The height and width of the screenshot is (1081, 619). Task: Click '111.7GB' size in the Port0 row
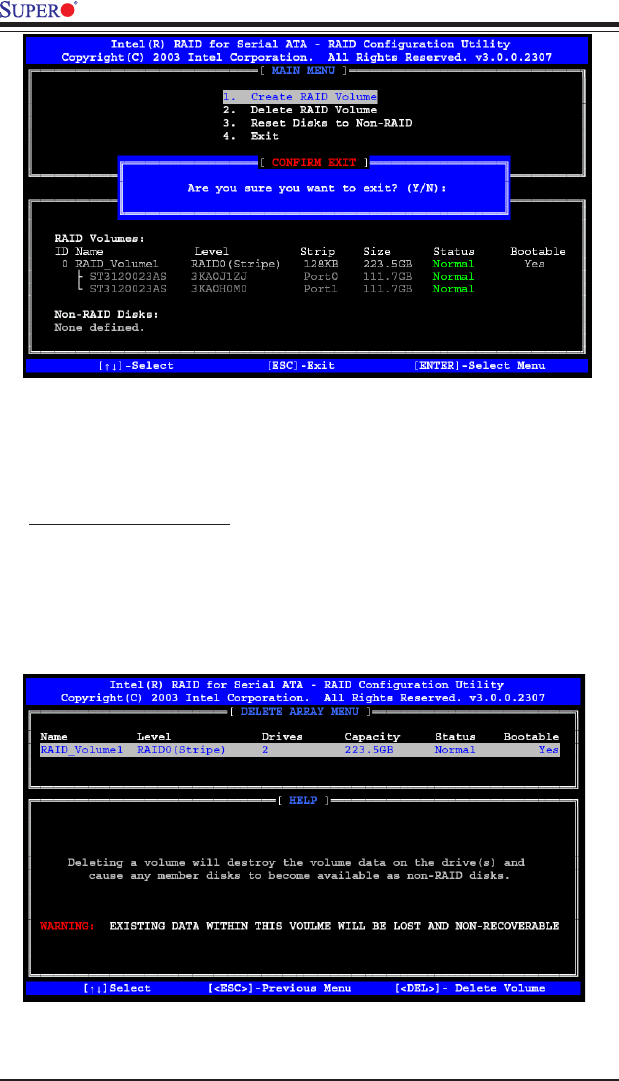tap(388, 276)
